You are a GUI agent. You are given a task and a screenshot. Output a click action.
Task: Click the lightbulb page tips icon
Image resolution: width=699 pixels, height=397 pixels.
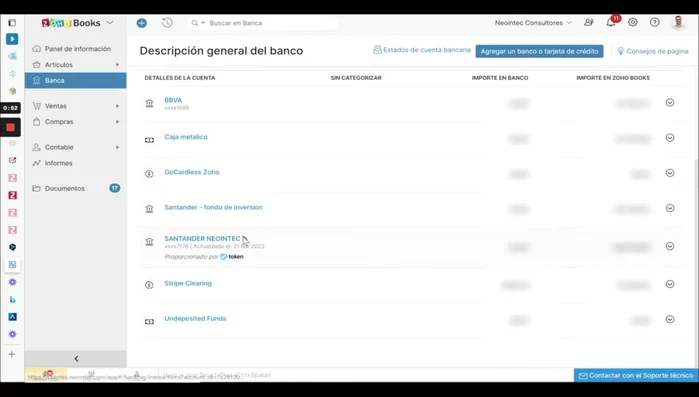pos(621,51)
